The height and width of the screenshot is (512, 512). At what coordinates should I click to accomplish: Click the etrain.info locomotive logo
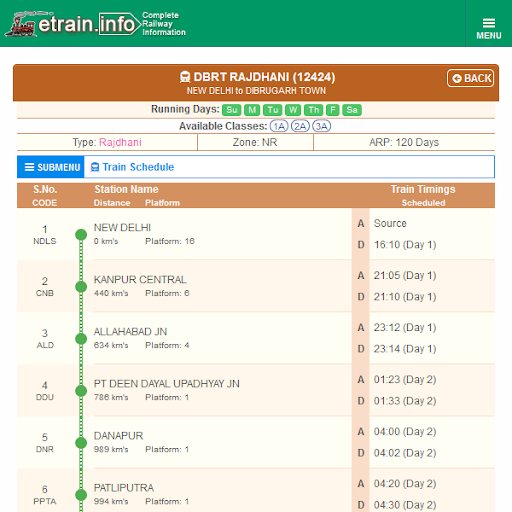click(95, 24)
